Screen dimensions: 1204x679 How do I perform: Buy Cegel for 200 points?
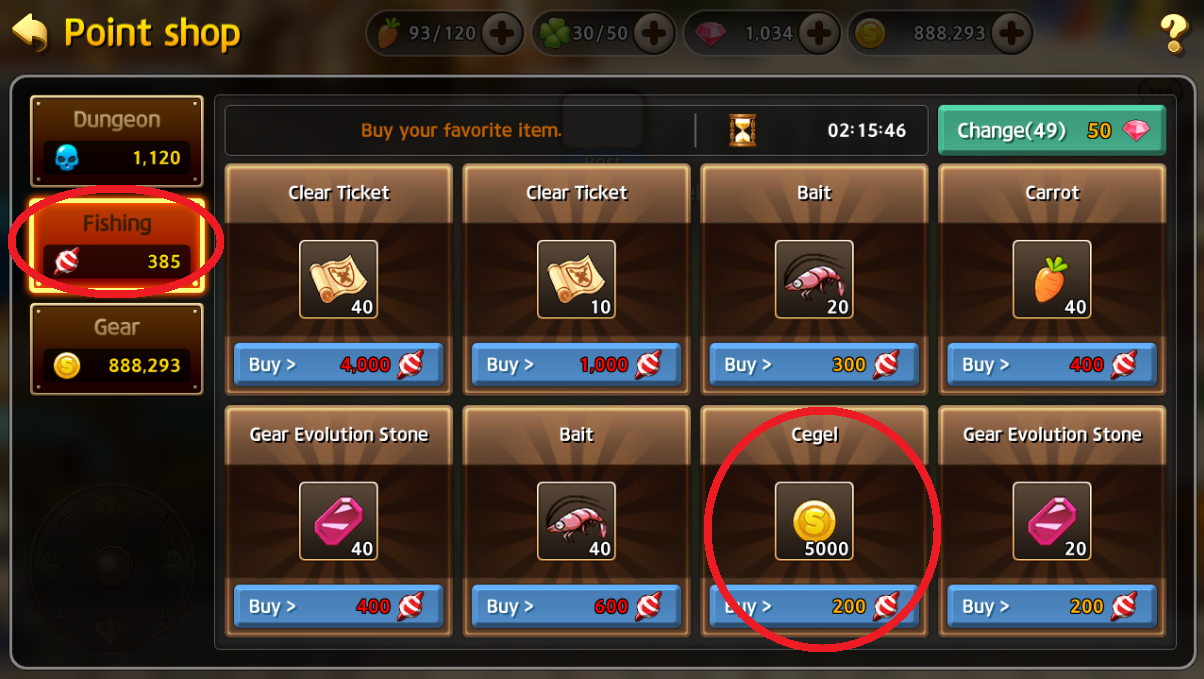[x=814, y=607]
